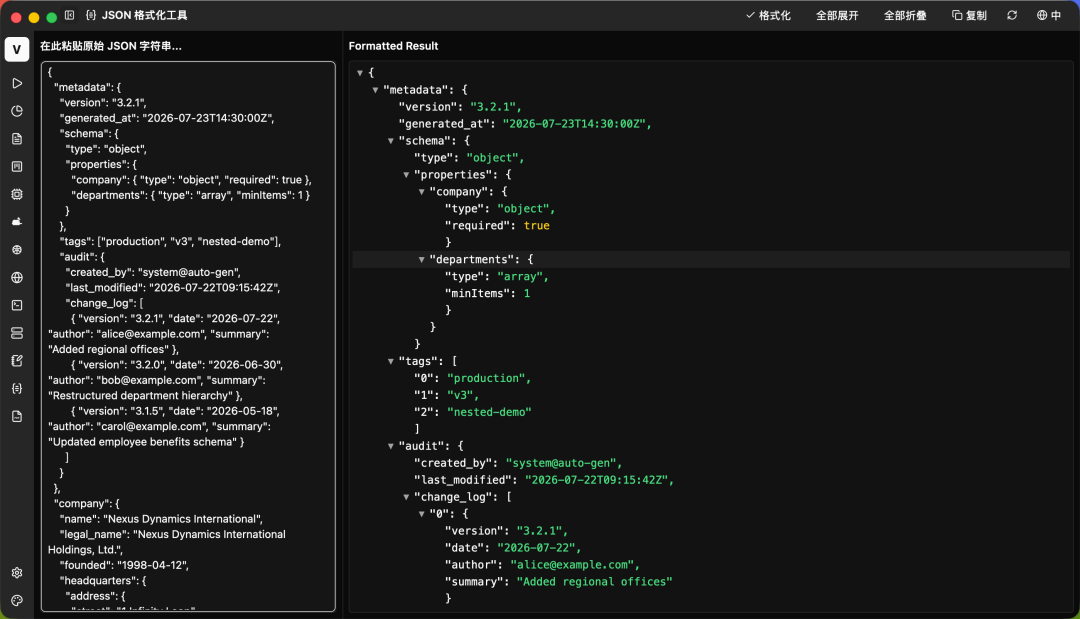1080x619 pixels.
Task: Open the document text sidebar icon
Action: click(x=17, y=138)
